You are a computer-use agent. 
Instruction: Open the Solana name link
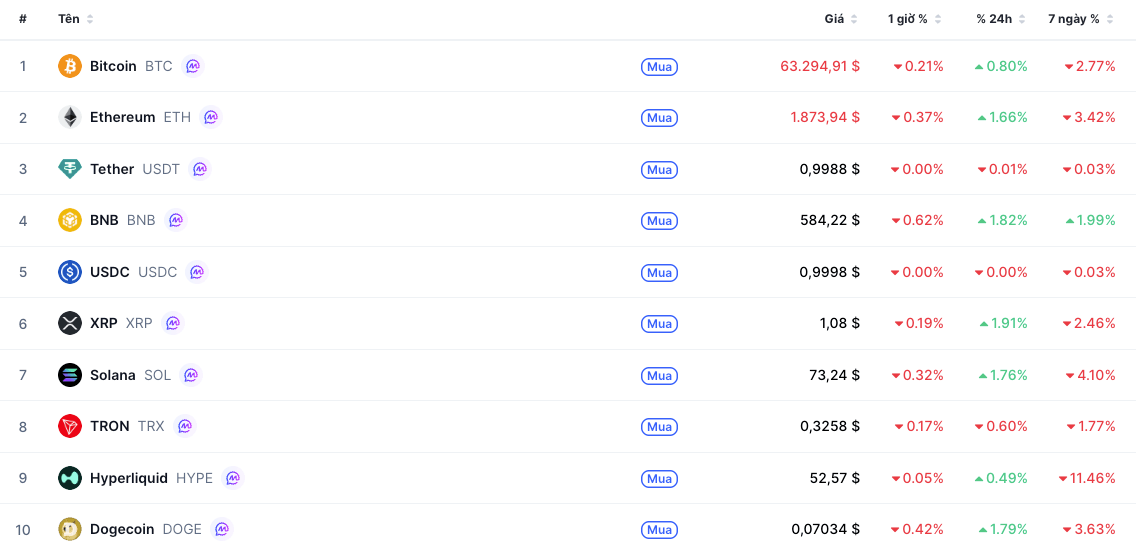click(x=113, y=375)
